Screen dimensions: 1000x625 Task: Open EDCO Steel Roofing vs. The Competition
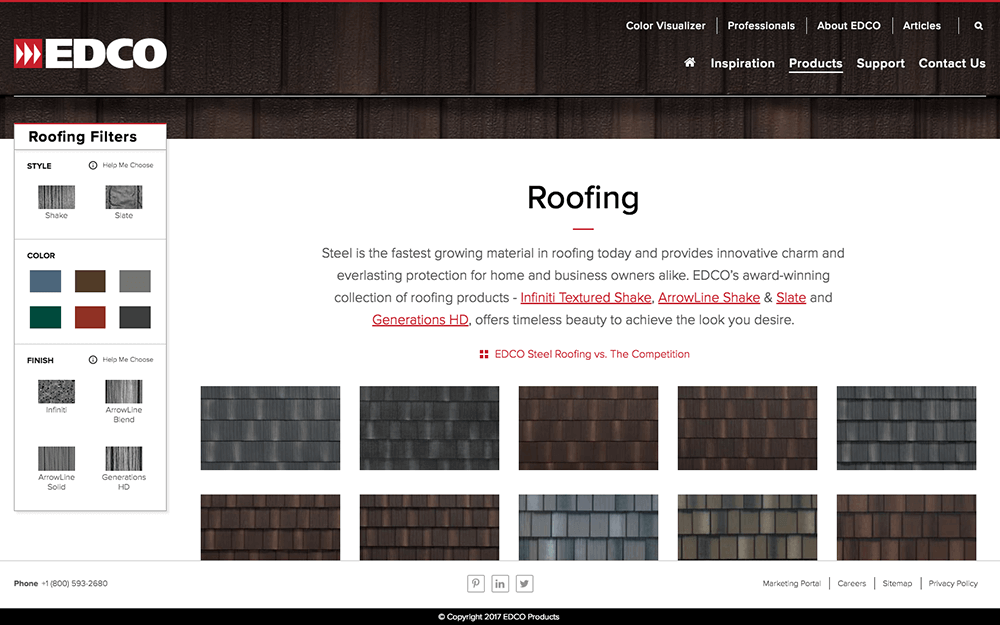tap(592, 354)
